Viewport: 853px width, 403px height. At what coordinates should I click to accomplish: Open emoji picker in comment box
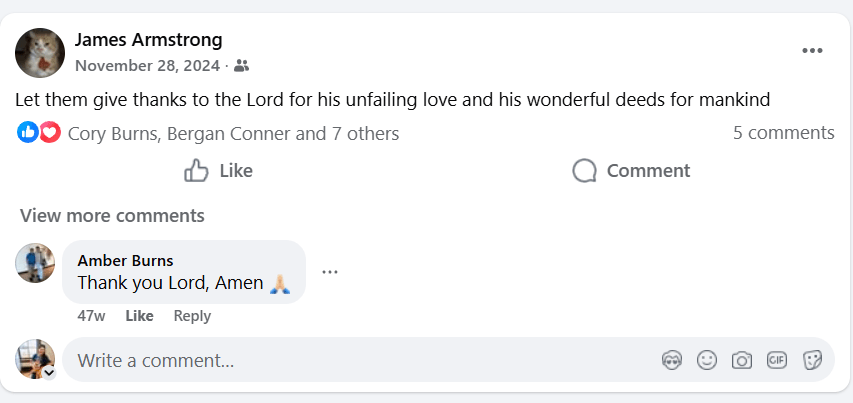click(707, 360)
